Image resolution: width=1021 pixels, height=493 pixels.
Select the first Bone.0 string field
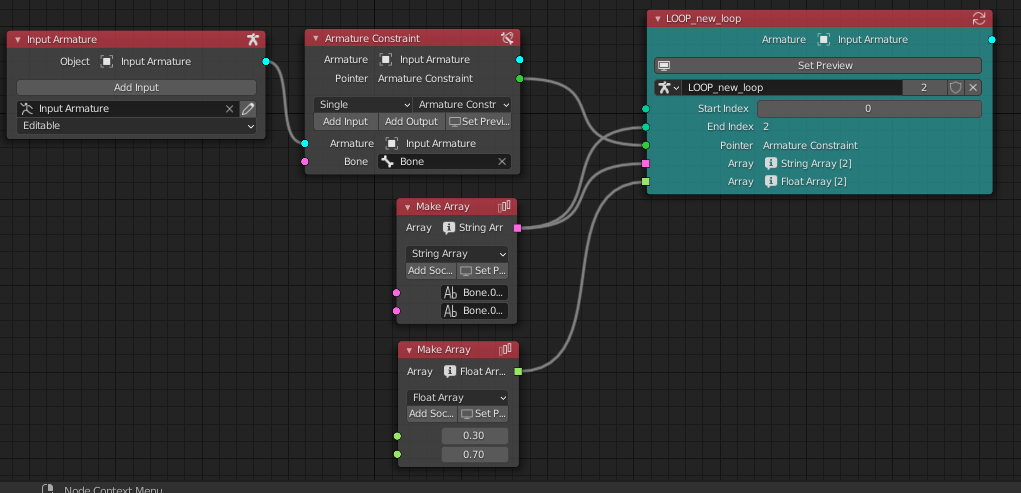point(475,292)
